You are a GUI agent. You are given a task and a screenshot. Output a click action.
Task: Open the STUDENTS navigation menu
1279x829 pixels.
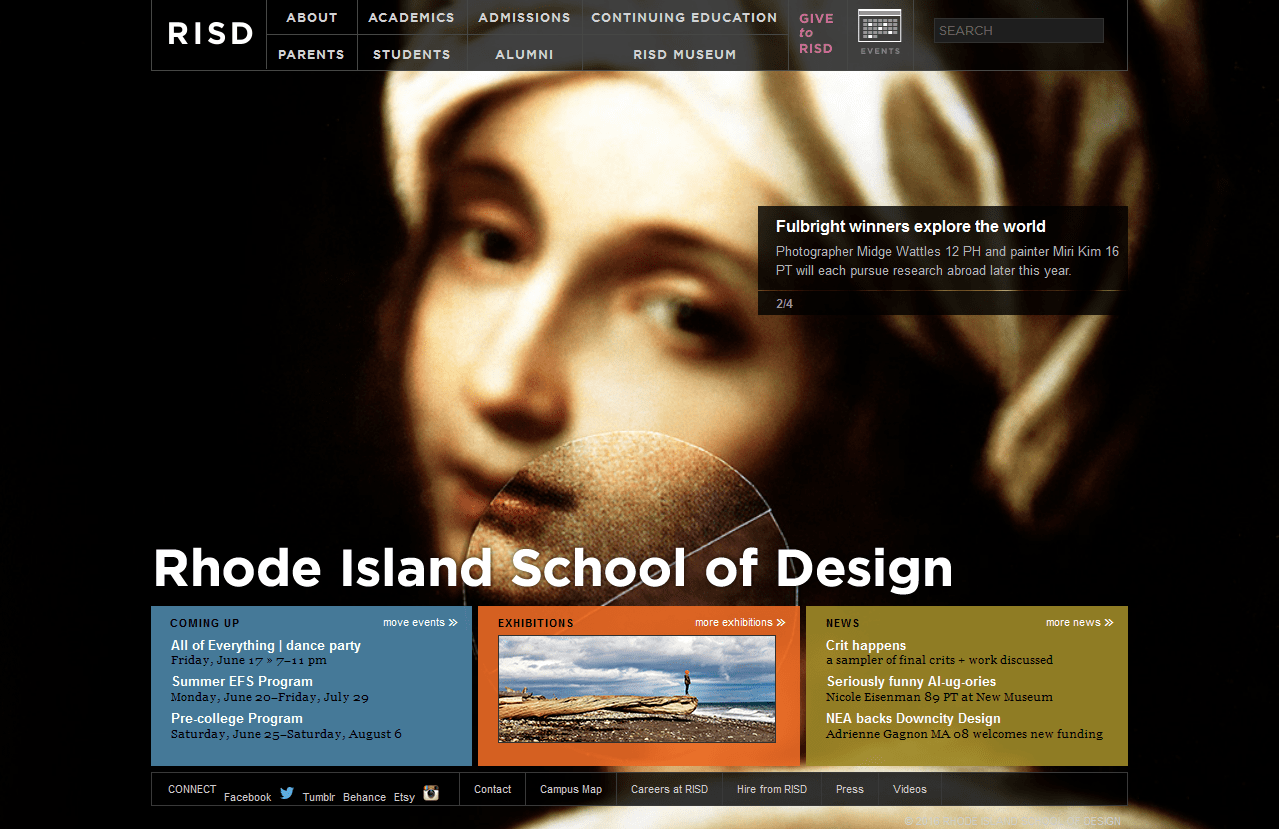click(x=411, y=54)
